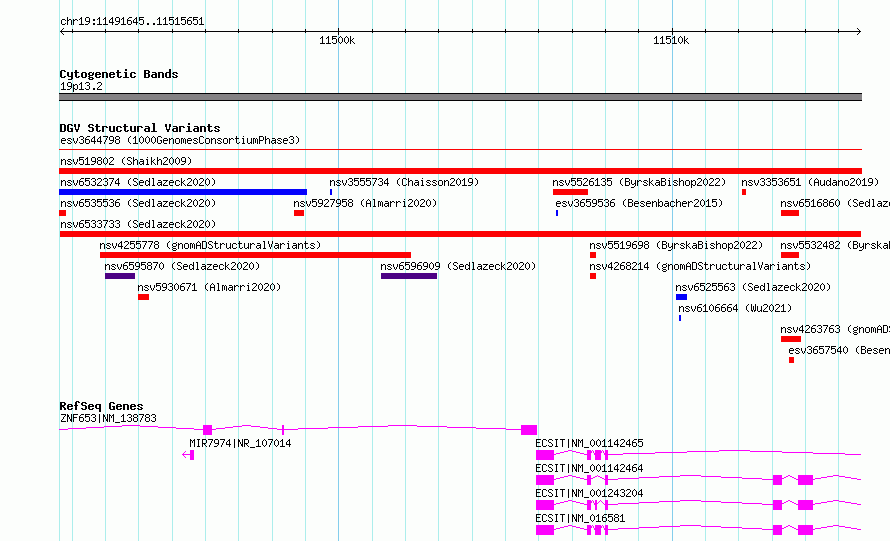Click the 11500k ruler position label
Screen dimensions: 890x541
pos(337,40)
